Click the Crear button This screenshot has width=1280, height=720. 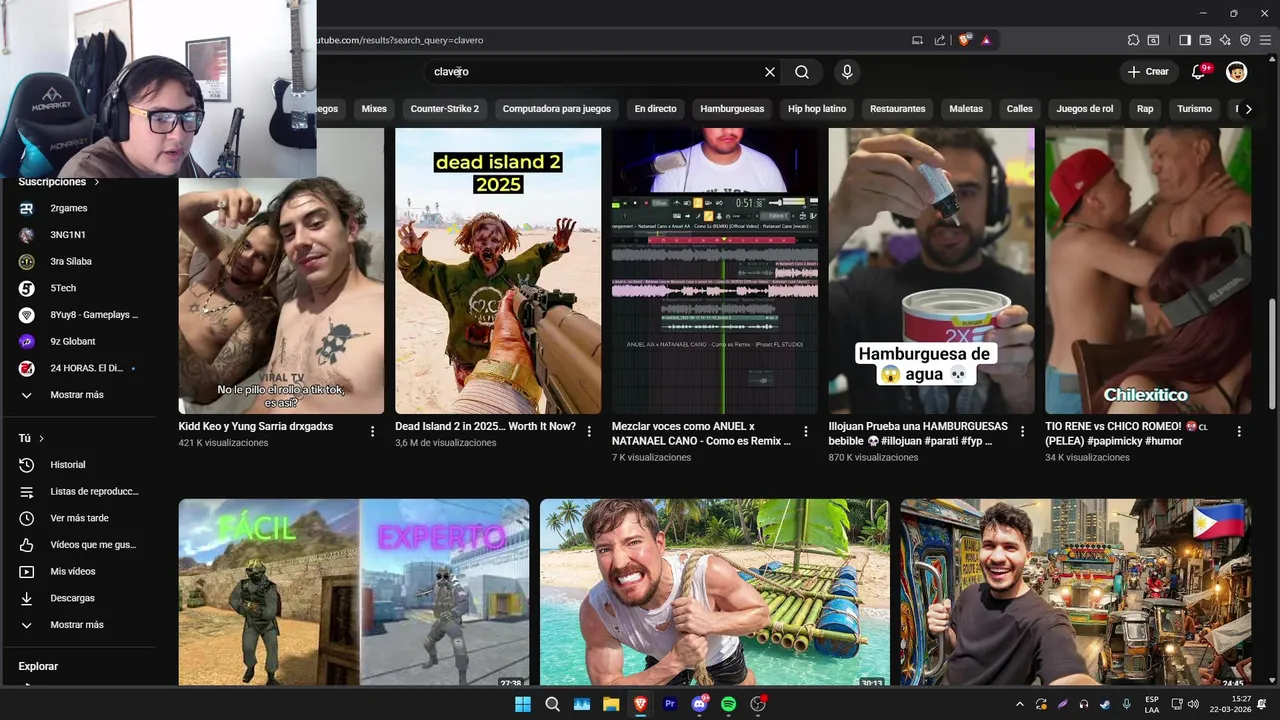click(1148, 72)
